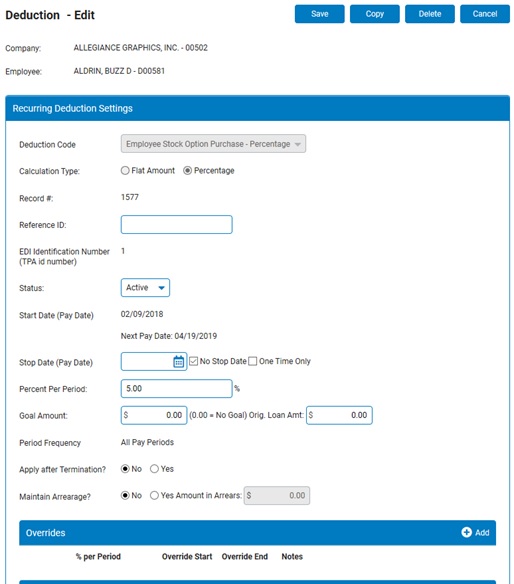Click the Goal Amount input
Image resolution: width=514 pixels, height=584 pixels.
pos(154,415)
